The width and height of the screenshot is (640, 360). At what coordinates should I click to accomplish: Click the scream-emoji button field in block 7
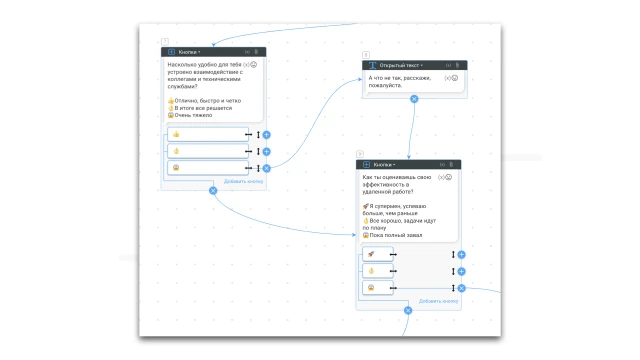coord(208,168)
